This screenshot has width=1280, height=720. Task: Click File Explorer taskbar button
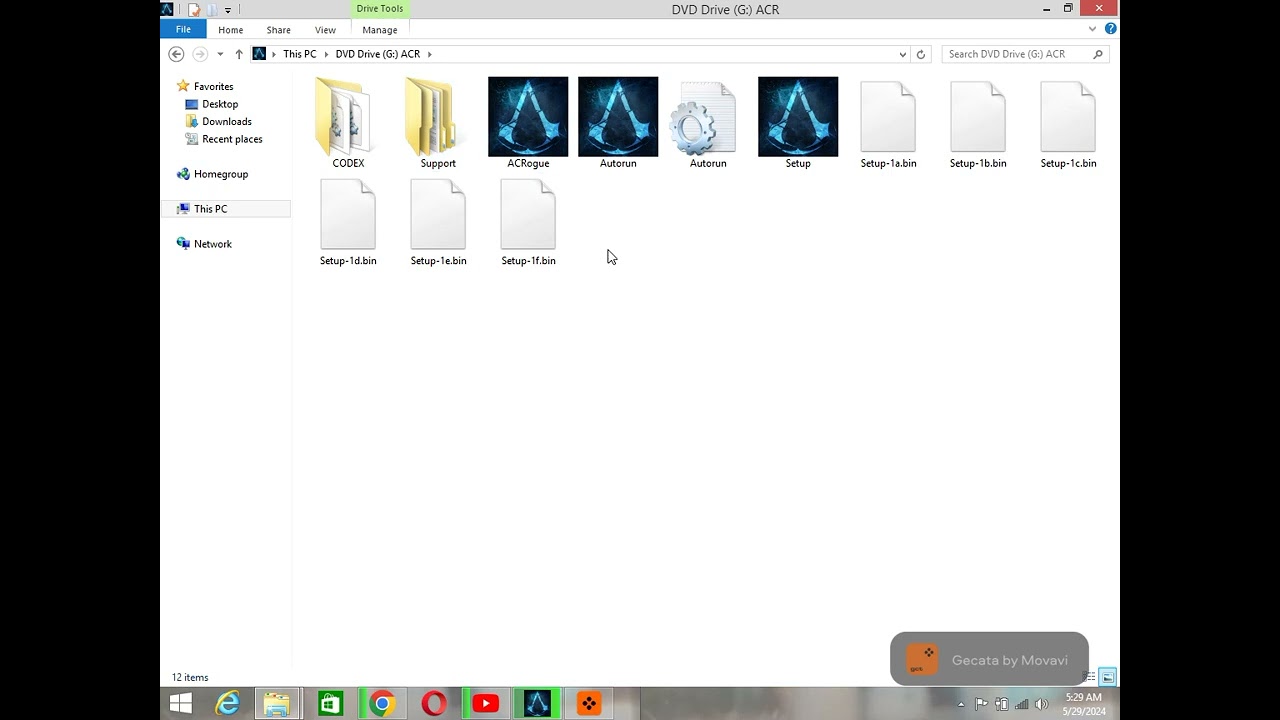277,704
